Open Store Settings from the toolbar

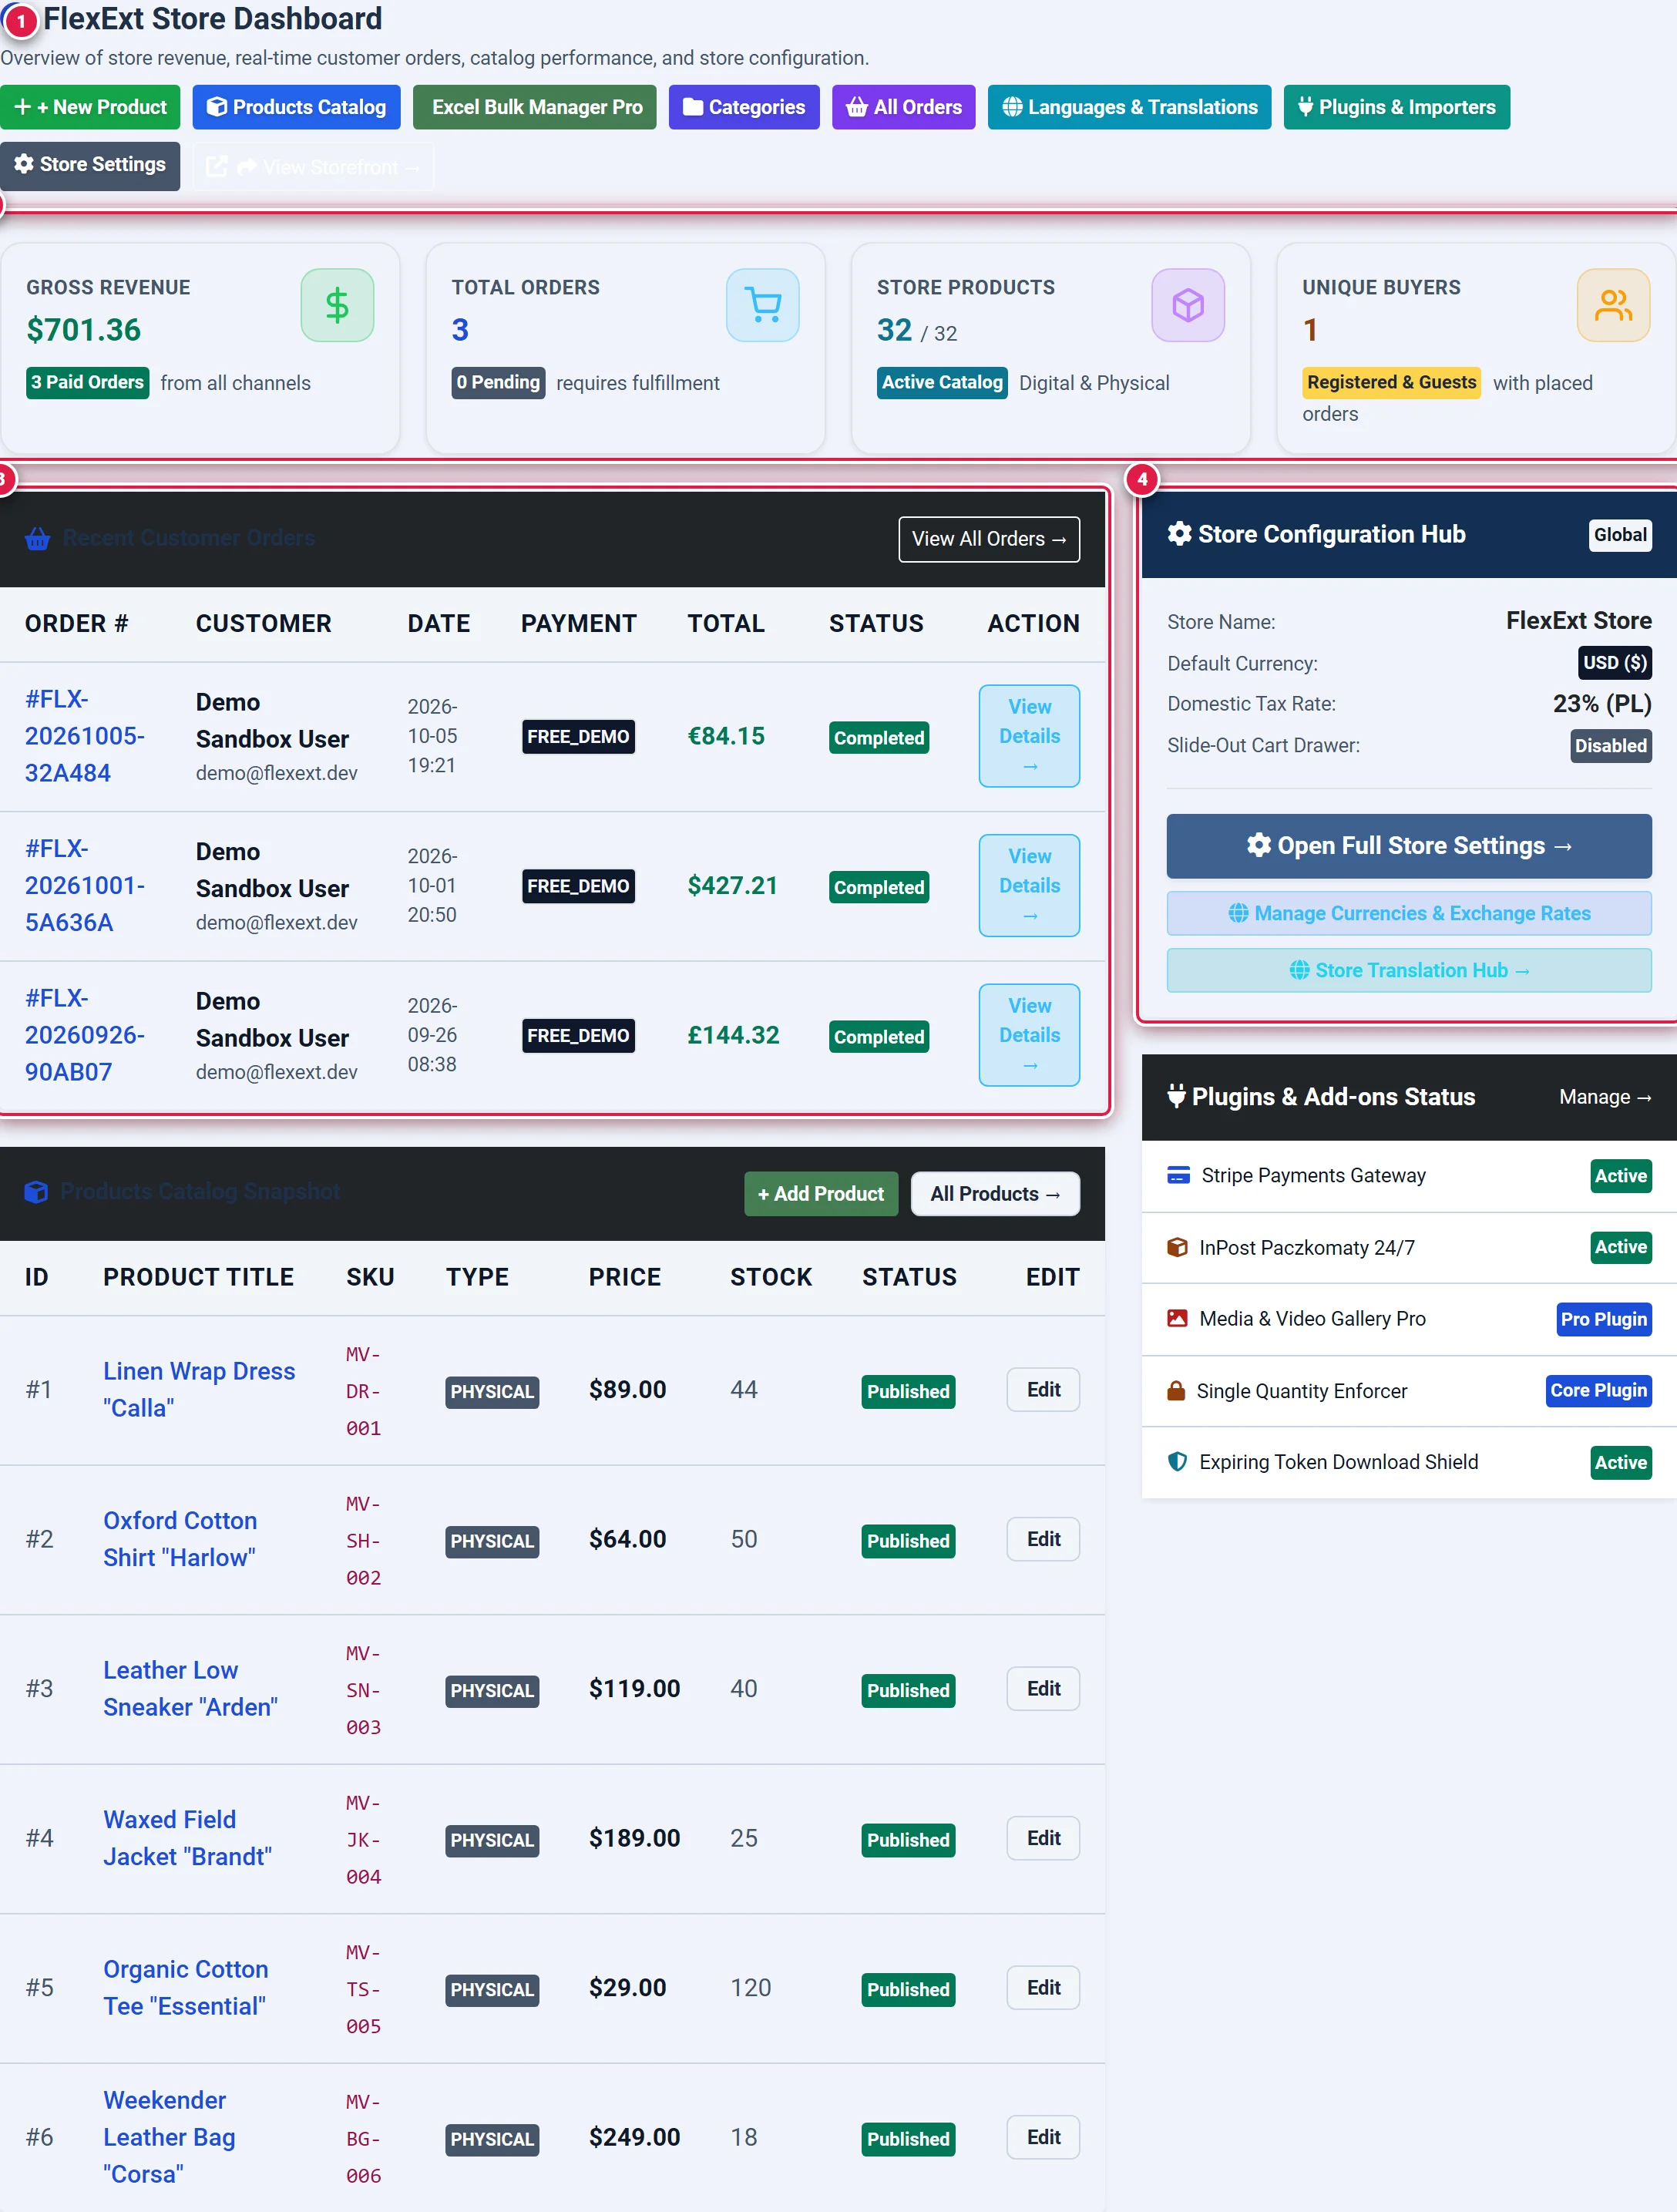coord(90,165)
